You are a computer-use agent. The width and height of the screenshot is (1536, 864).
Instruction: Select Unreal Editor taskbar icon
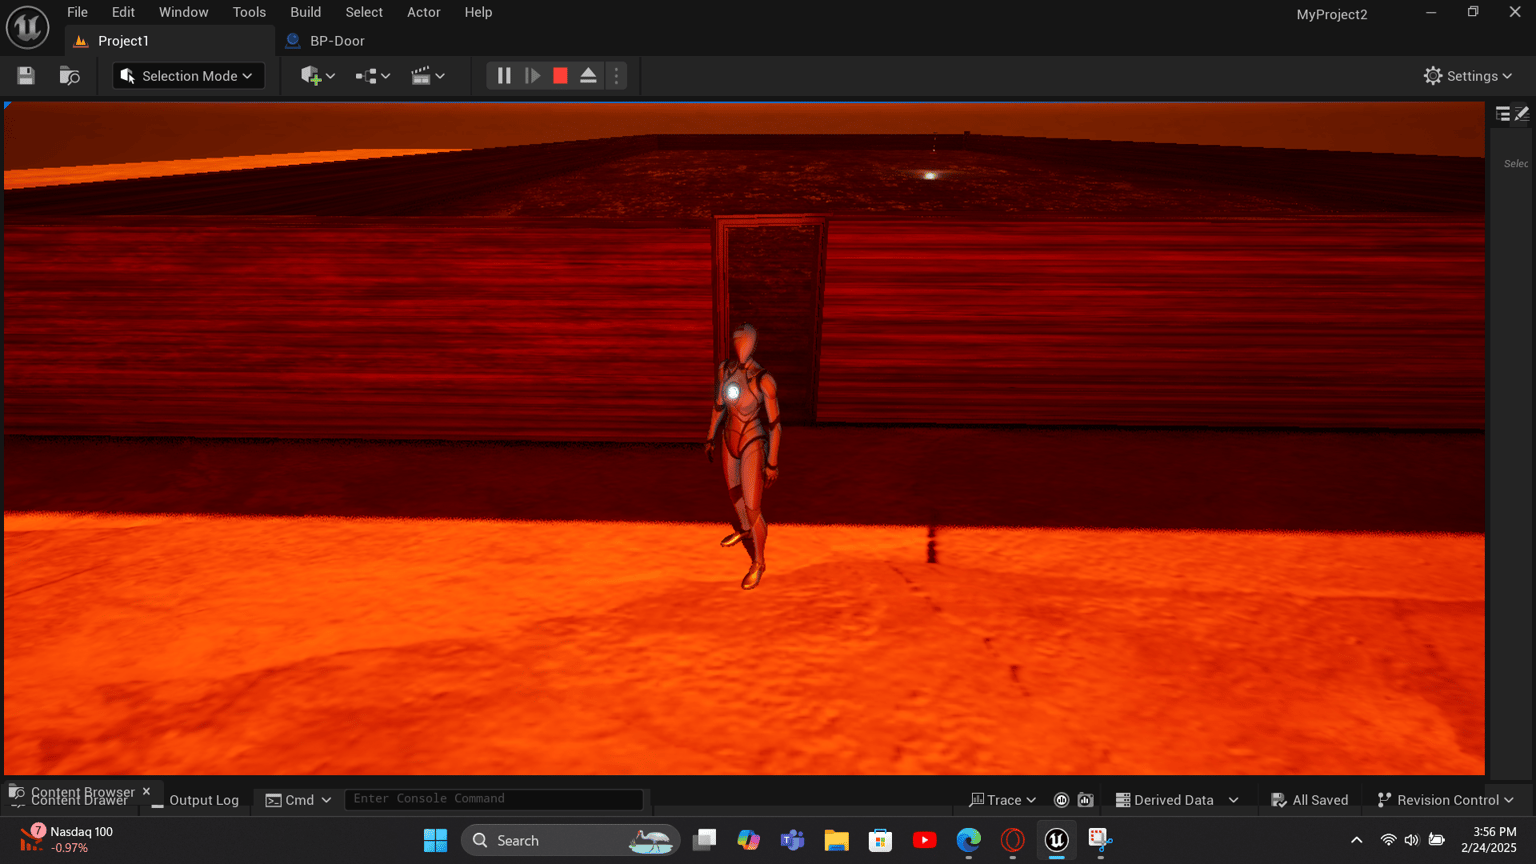click(1056, 840)
